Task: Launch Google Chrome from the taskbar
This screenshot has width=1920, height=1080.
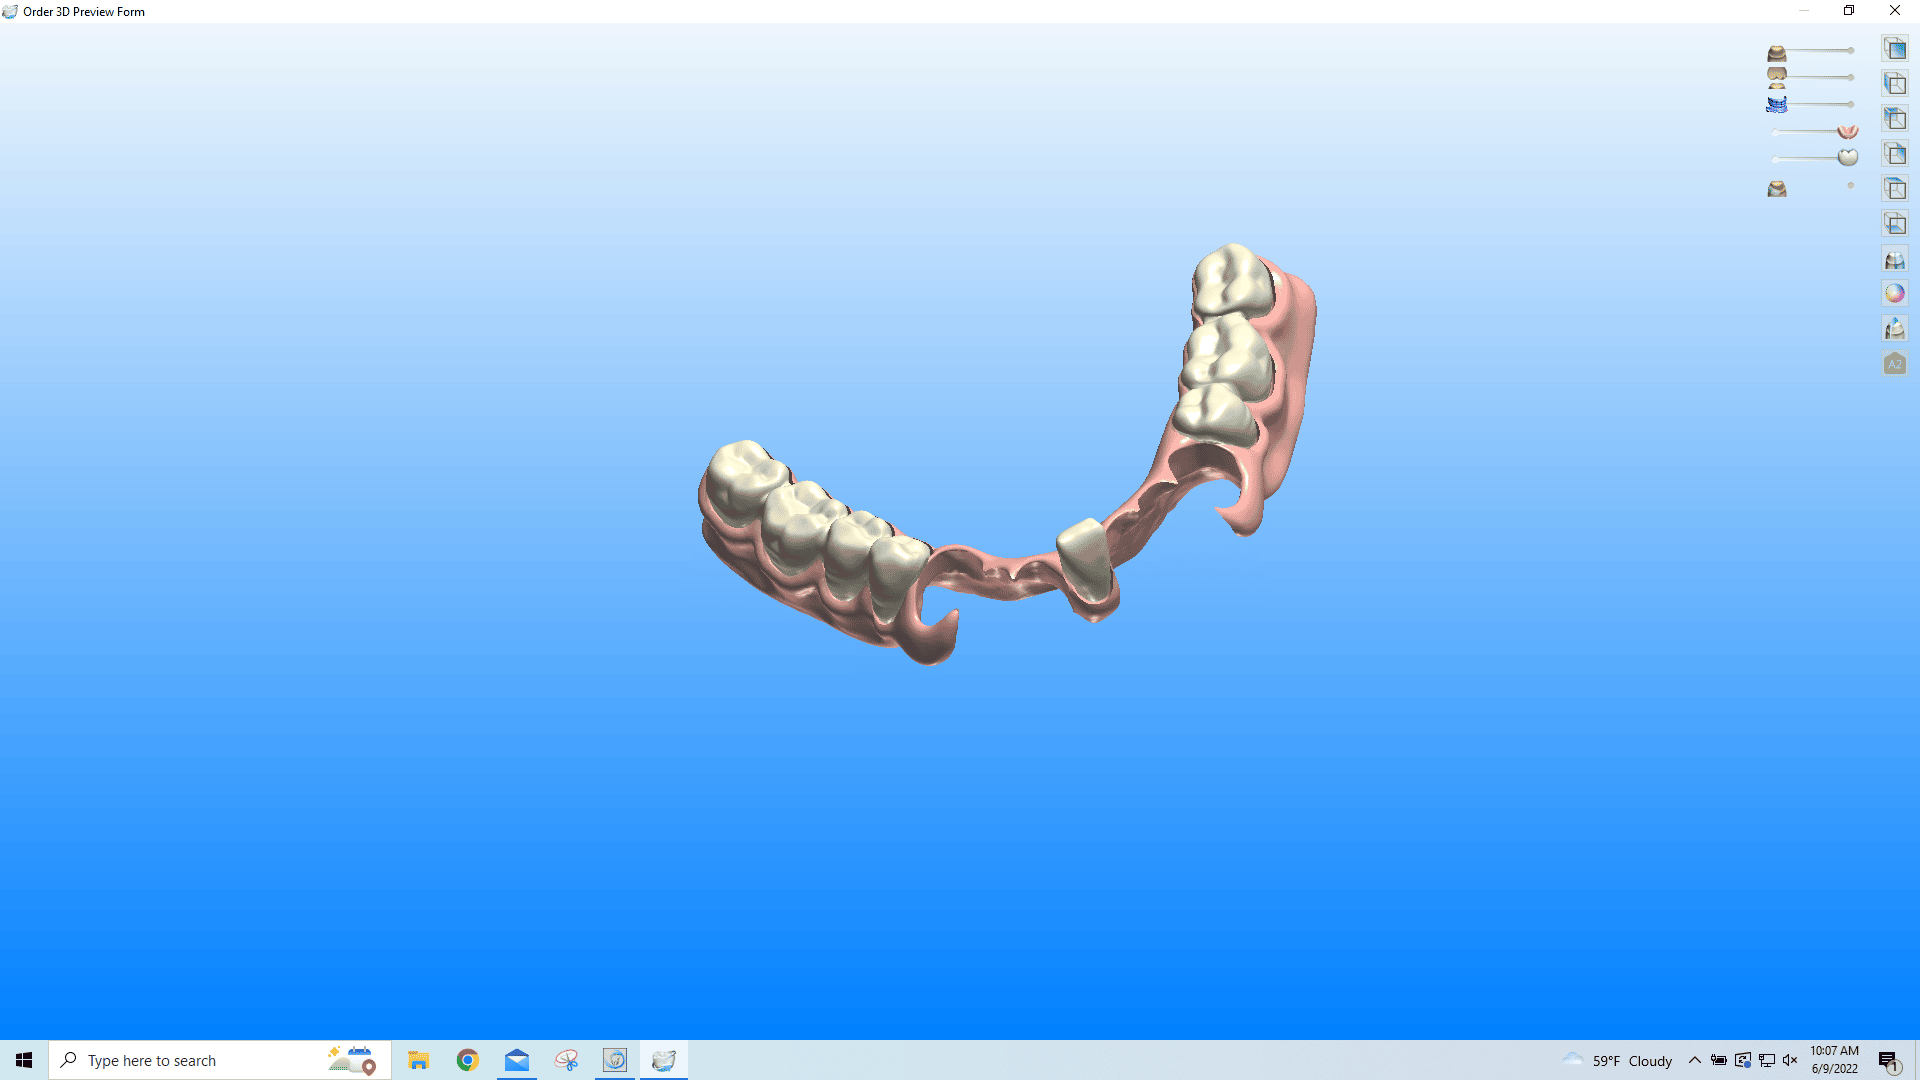Action: [466, 1059]
